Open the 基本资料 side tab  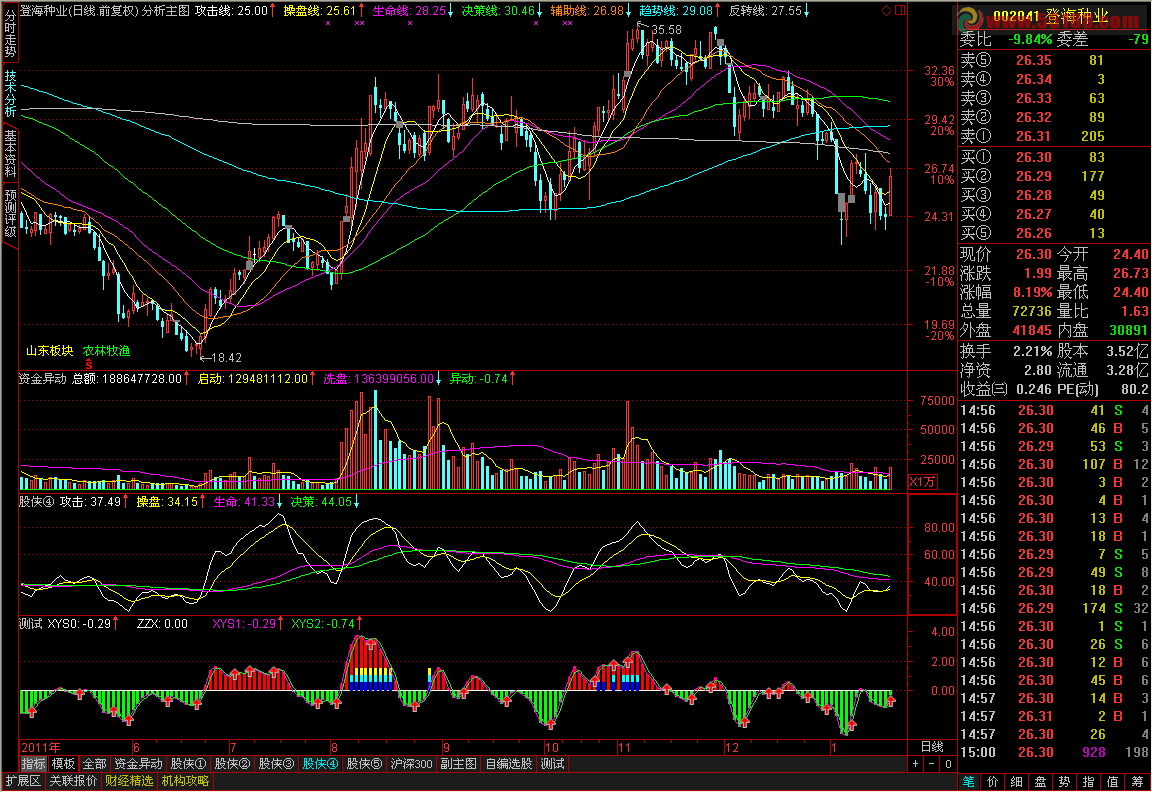click(10, 152)
